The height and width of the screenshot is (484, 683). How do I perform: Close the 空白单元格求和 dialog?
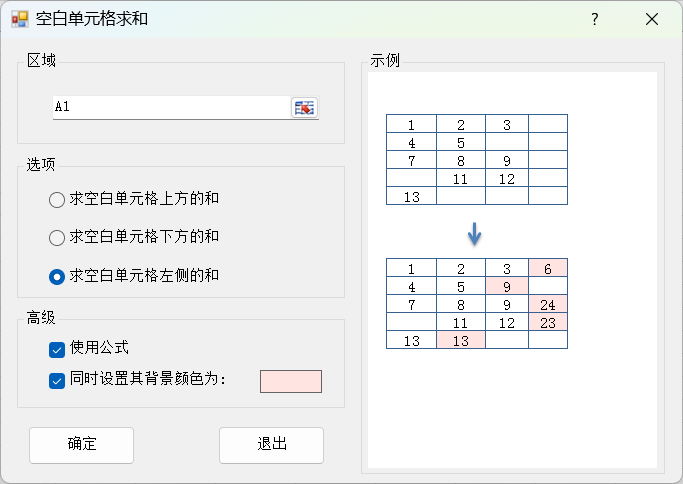coord(652,19)
